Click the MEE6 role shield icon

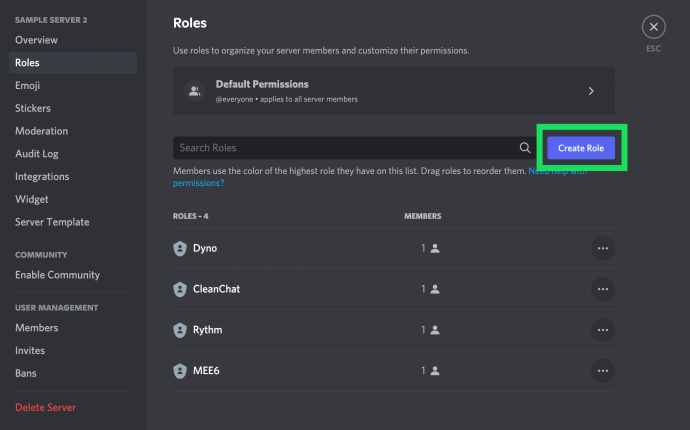(x=180, y=370)
